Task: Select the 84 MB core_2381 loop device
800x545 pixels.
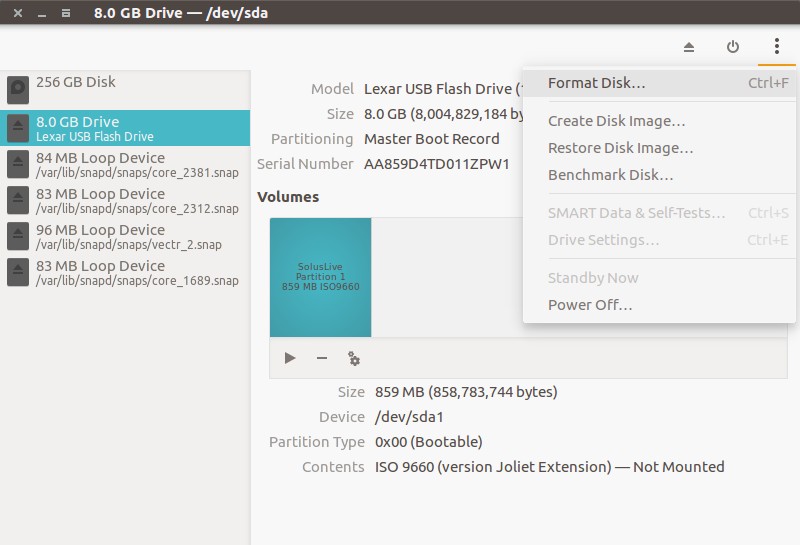Action: (125, 164)
